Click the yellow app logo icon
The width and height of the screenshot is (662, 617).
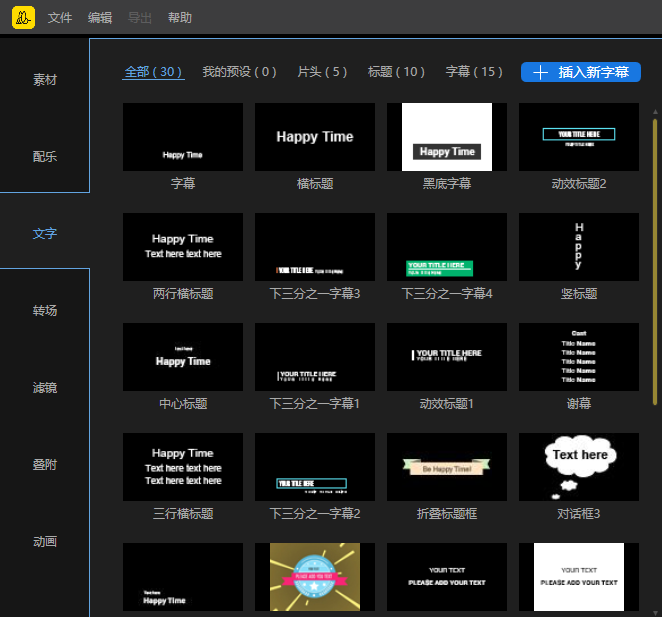coord(23,17)
